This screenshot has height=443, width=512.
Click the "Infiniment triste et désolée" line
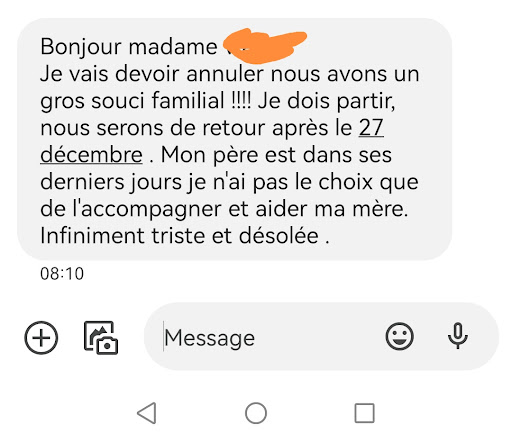185,236
